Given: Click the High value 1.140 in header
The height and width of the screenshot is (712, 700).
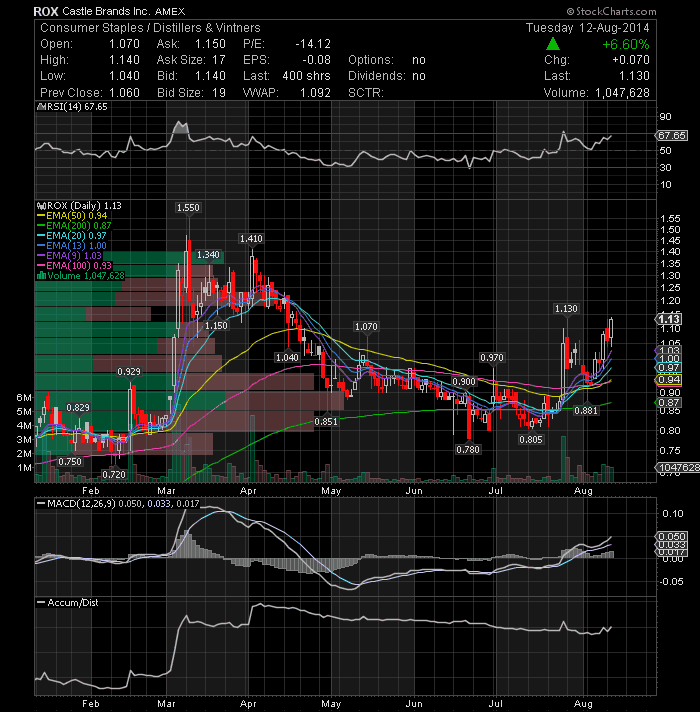Looking at the screenshot, I should pyautogui.click(x=124, y=60).
